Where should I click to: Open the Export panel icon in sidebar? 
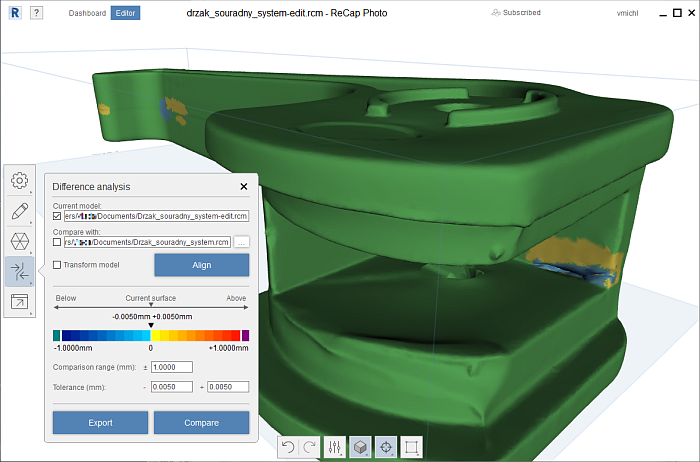pyautogui.click(x=19, y=301)
